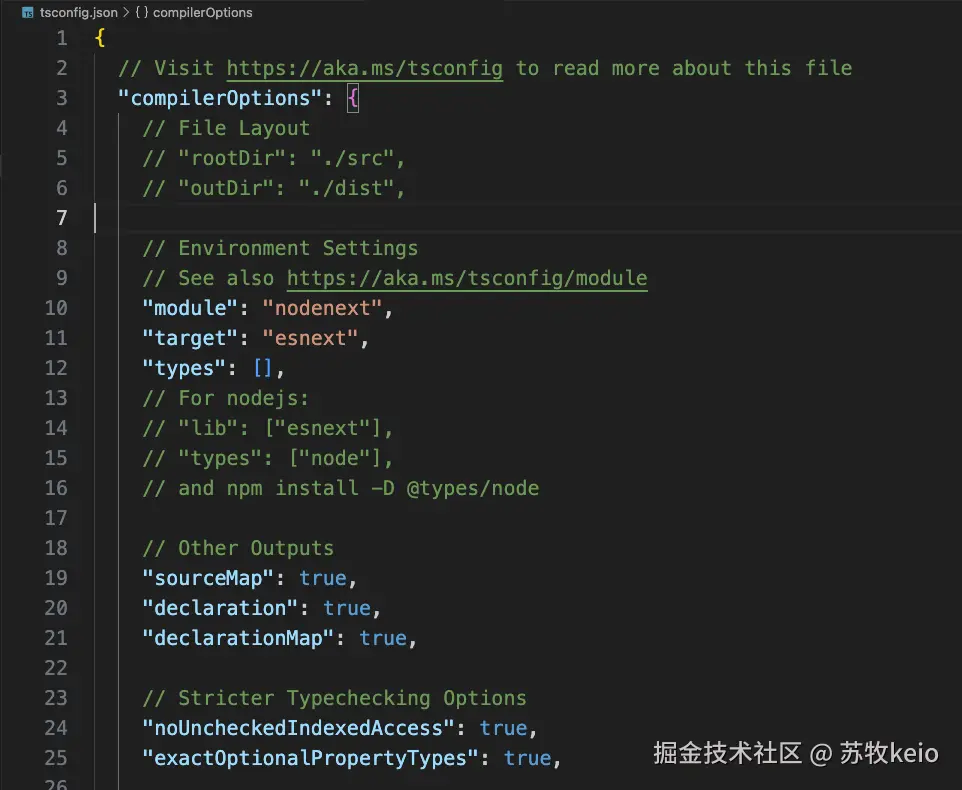The width and height of the screenshot is (962, 790).
Task: Click the true value for declarationMap
Action: [x=383, y=638]
